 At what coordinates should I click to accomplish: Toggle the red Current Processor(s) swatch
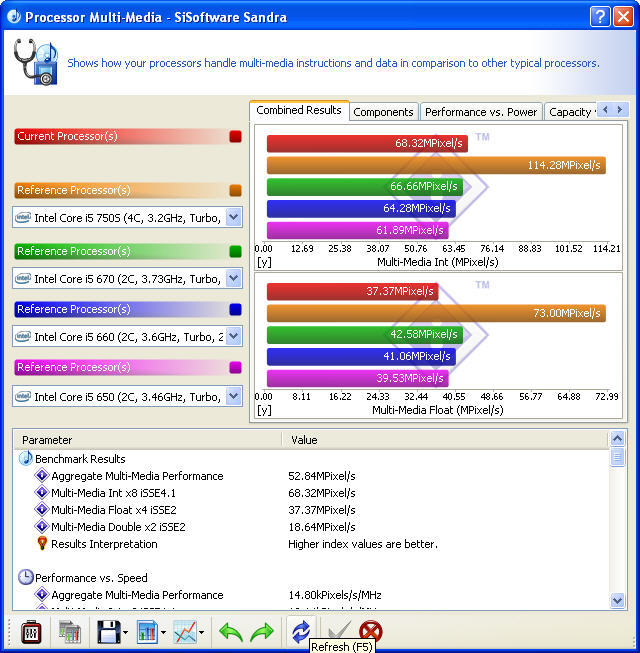pyautogui.click(x=235, y=137)
